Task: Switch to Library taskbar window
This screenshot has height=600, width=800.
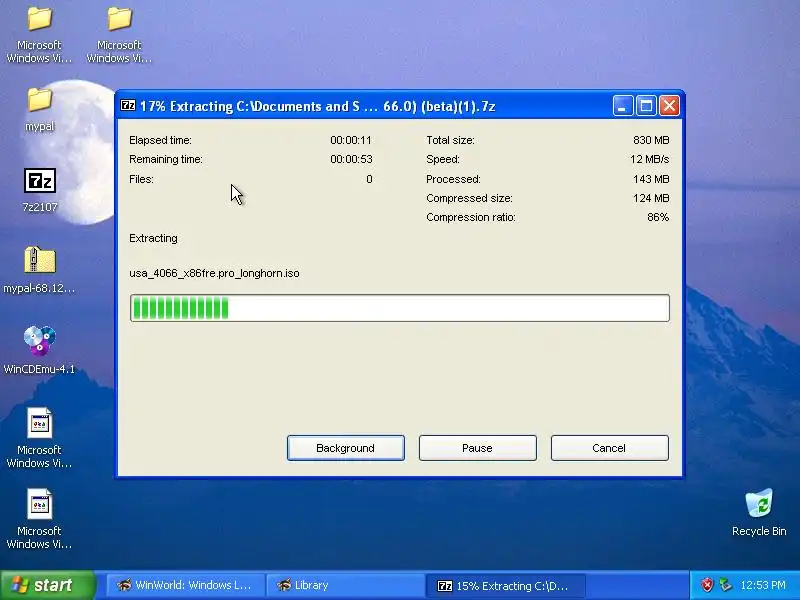Action: [345, 585]
